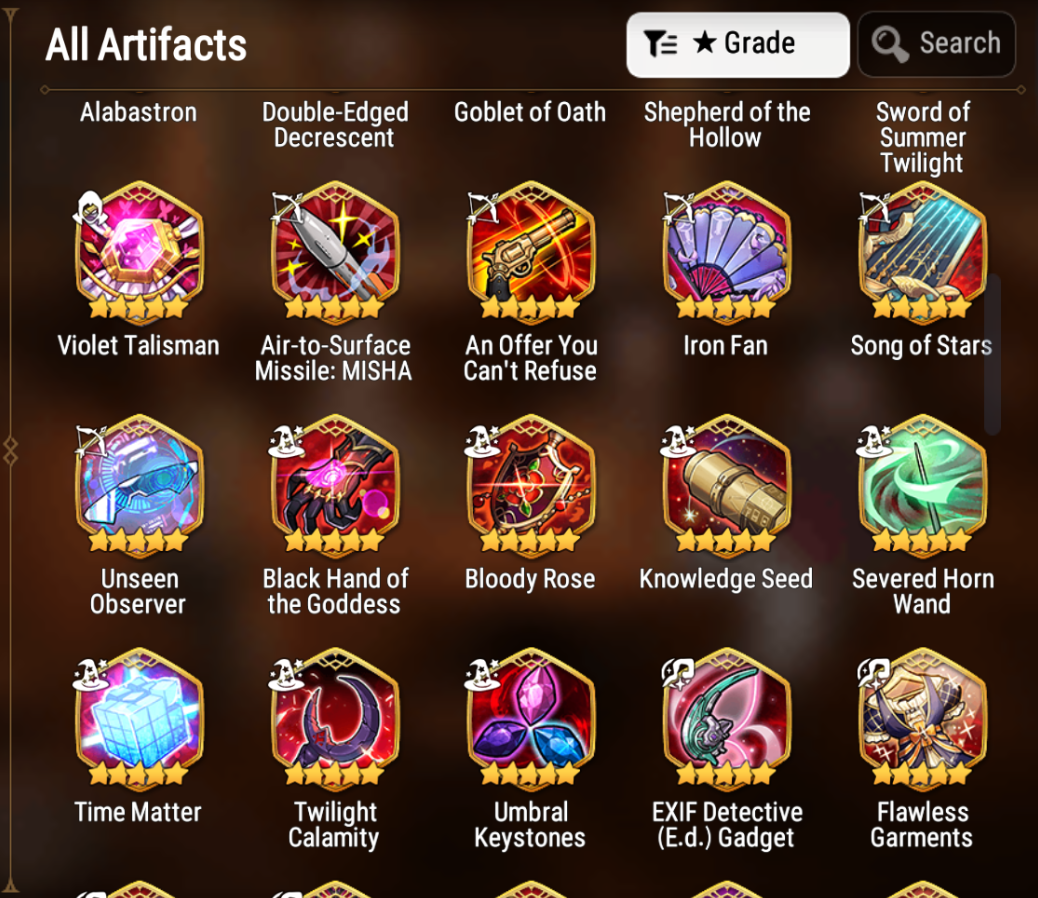
Task: Select the Umbral Keystones gem icon
Action: 530,719
